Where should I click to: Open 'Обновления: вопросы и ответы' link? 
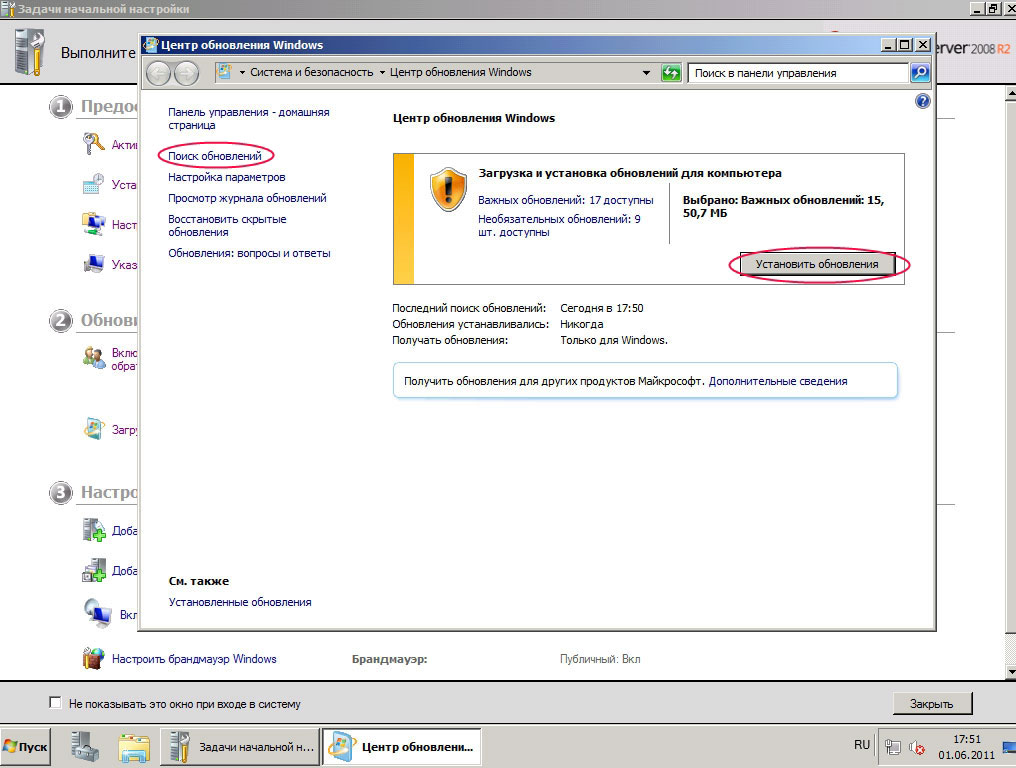point(249,253)
